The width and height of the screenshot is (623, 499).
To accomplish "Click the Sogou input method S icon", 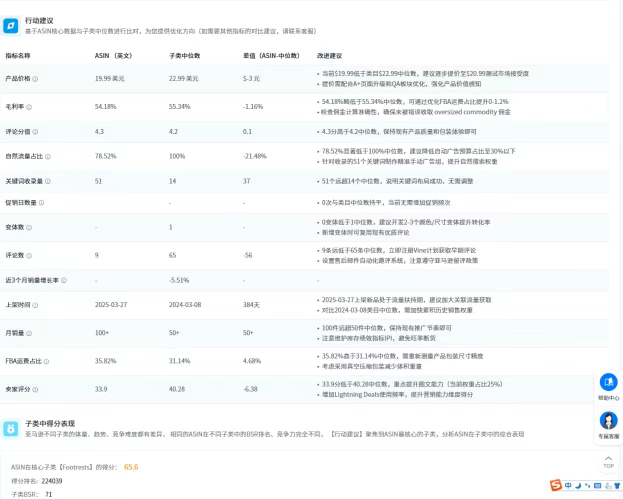I will click(x=555, y=486).
